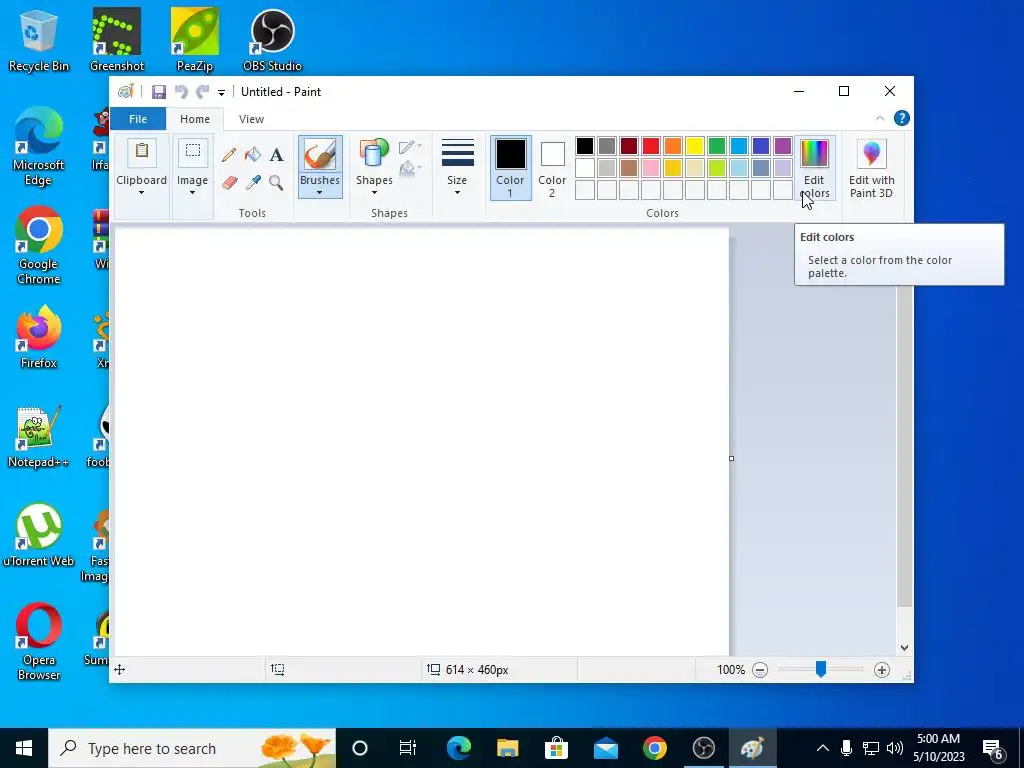The image size is (1024, 768).
Task: Switch to the View tab
Action: [251, 119]
